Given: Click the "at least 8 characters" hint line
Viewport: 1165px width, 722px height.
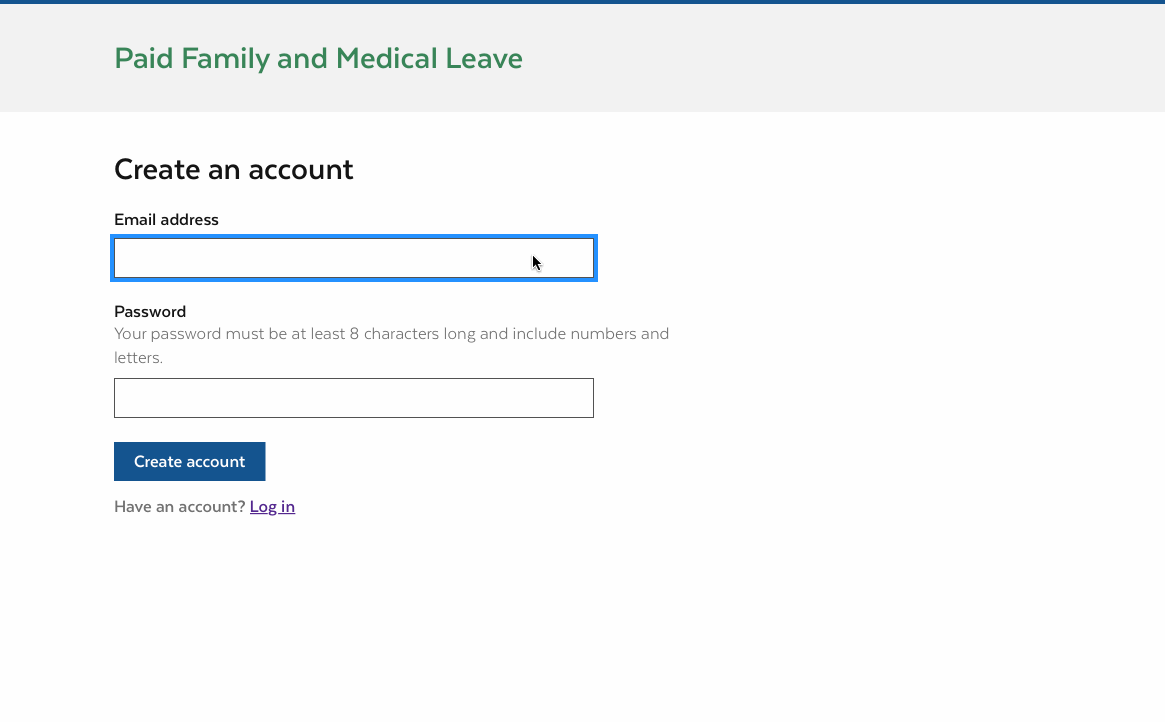Looking at the screenshot, I should tap(391, 334).
